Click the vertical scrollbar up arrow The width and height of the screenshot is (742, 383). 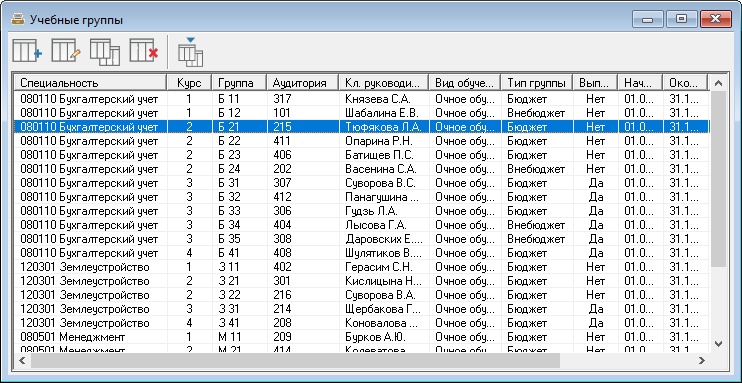[x=718, y=83]
